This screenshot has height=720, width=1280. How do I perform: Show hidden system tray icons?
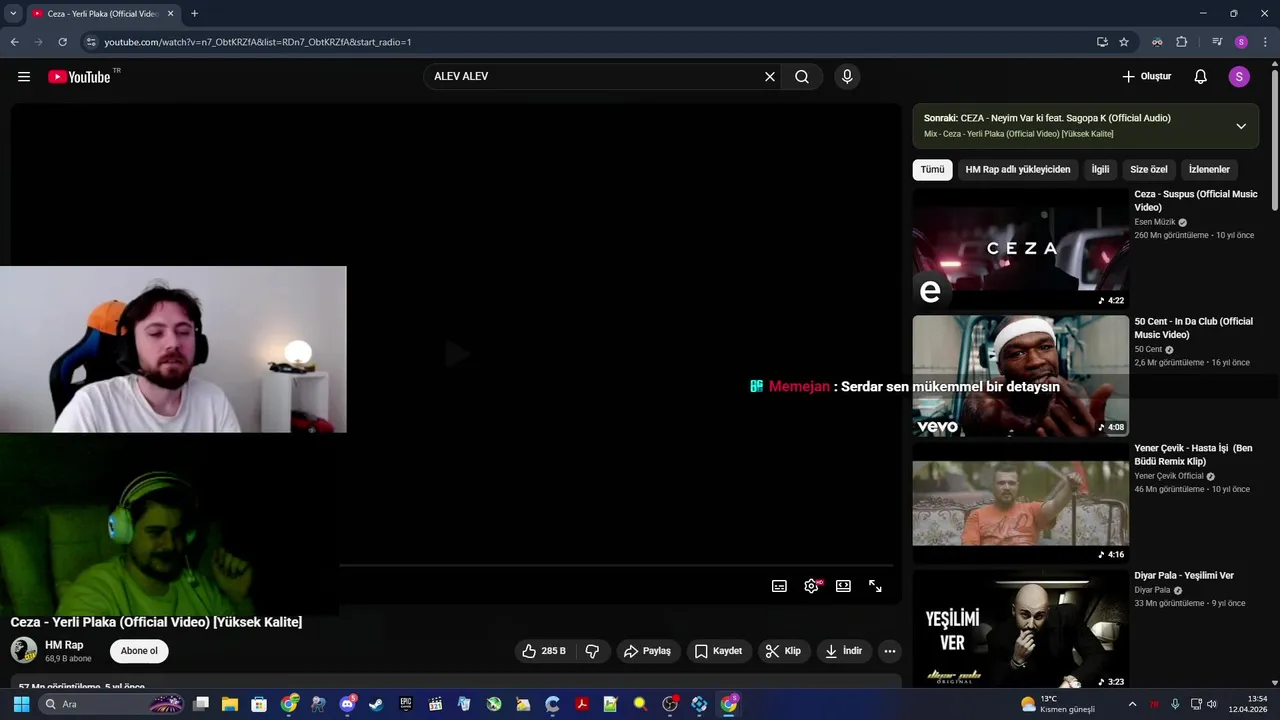click(1132, 704)
